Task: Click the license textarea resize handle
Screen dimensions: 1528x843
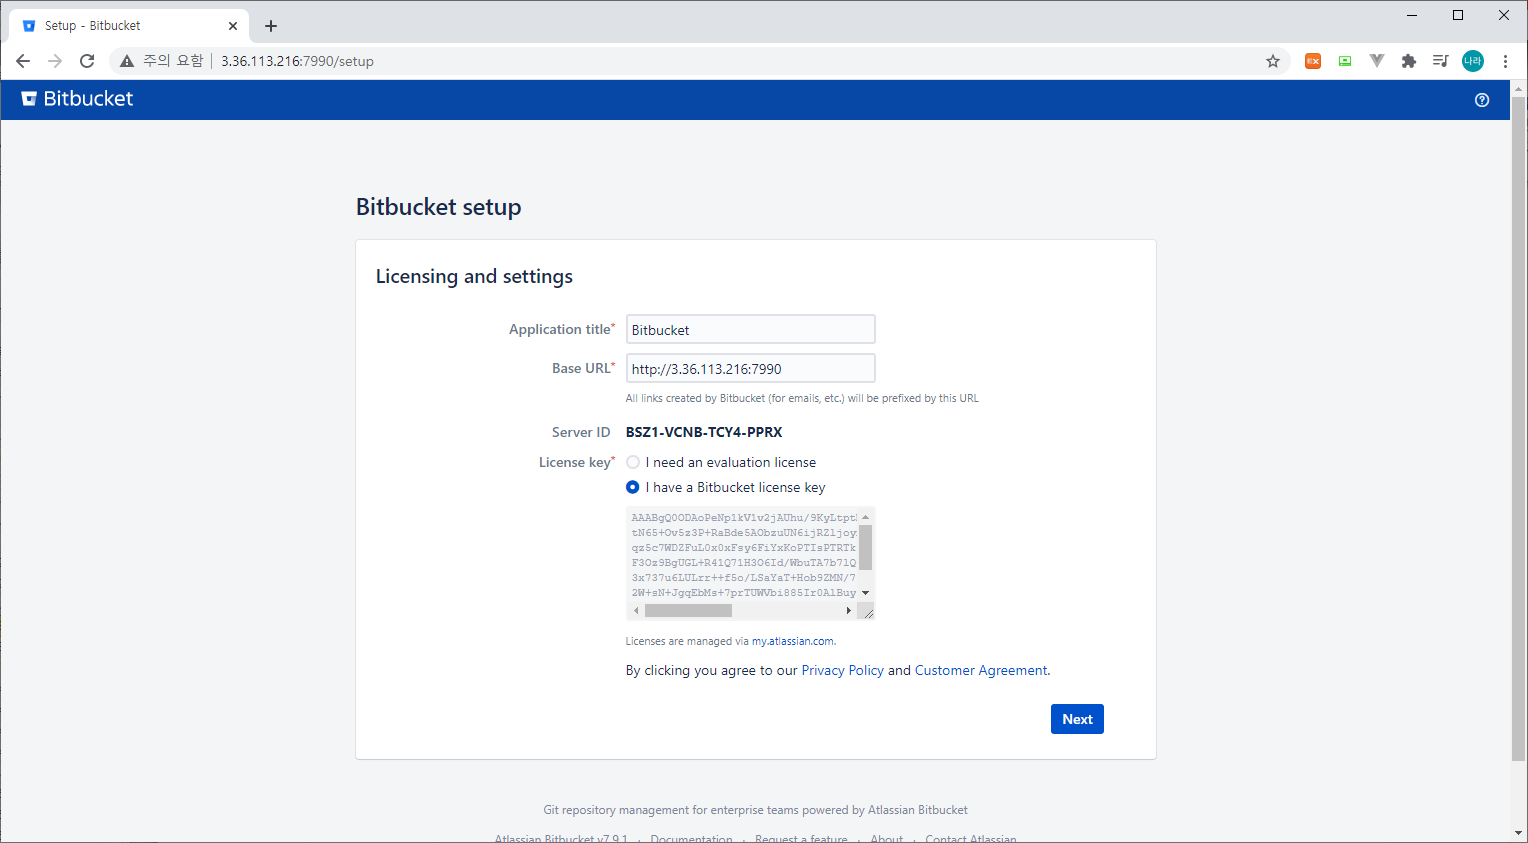Action: pos(867,611)
